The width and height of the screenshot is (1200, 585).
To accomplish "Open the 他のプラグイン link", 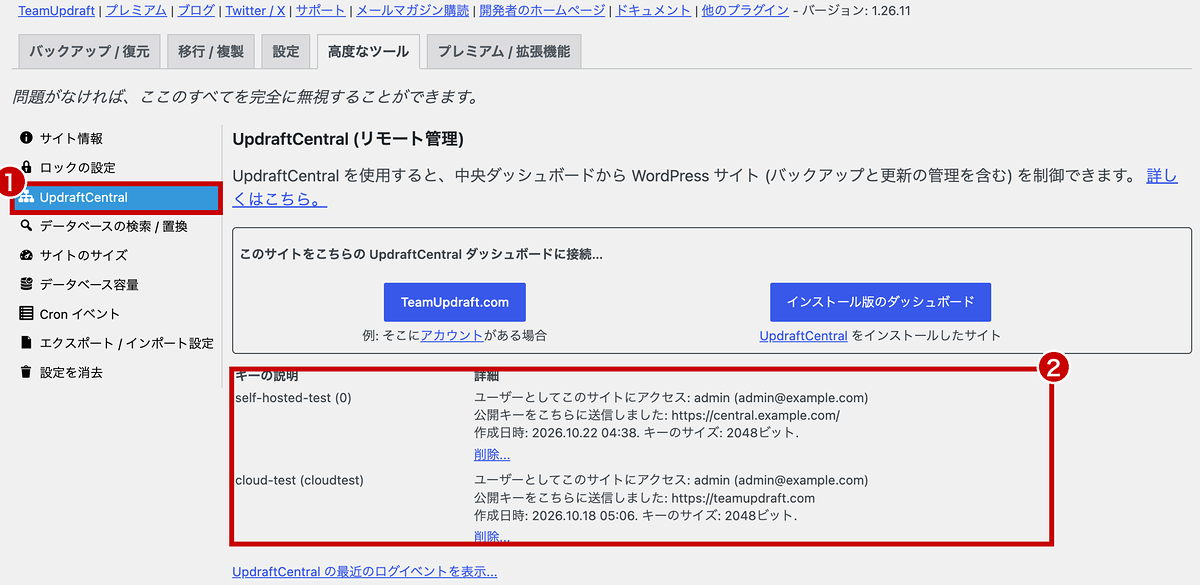I will pos(745,11).
